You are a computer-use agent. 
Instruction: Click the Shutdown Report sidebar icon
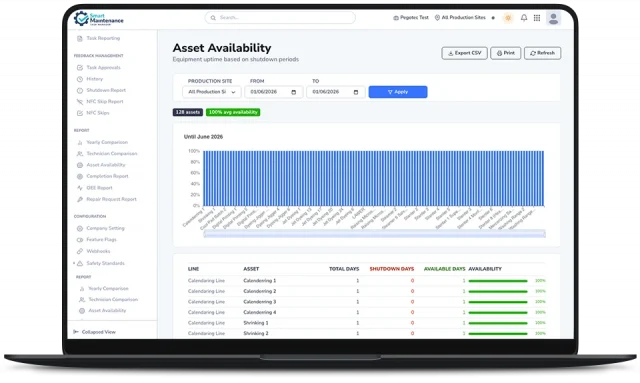80,90
